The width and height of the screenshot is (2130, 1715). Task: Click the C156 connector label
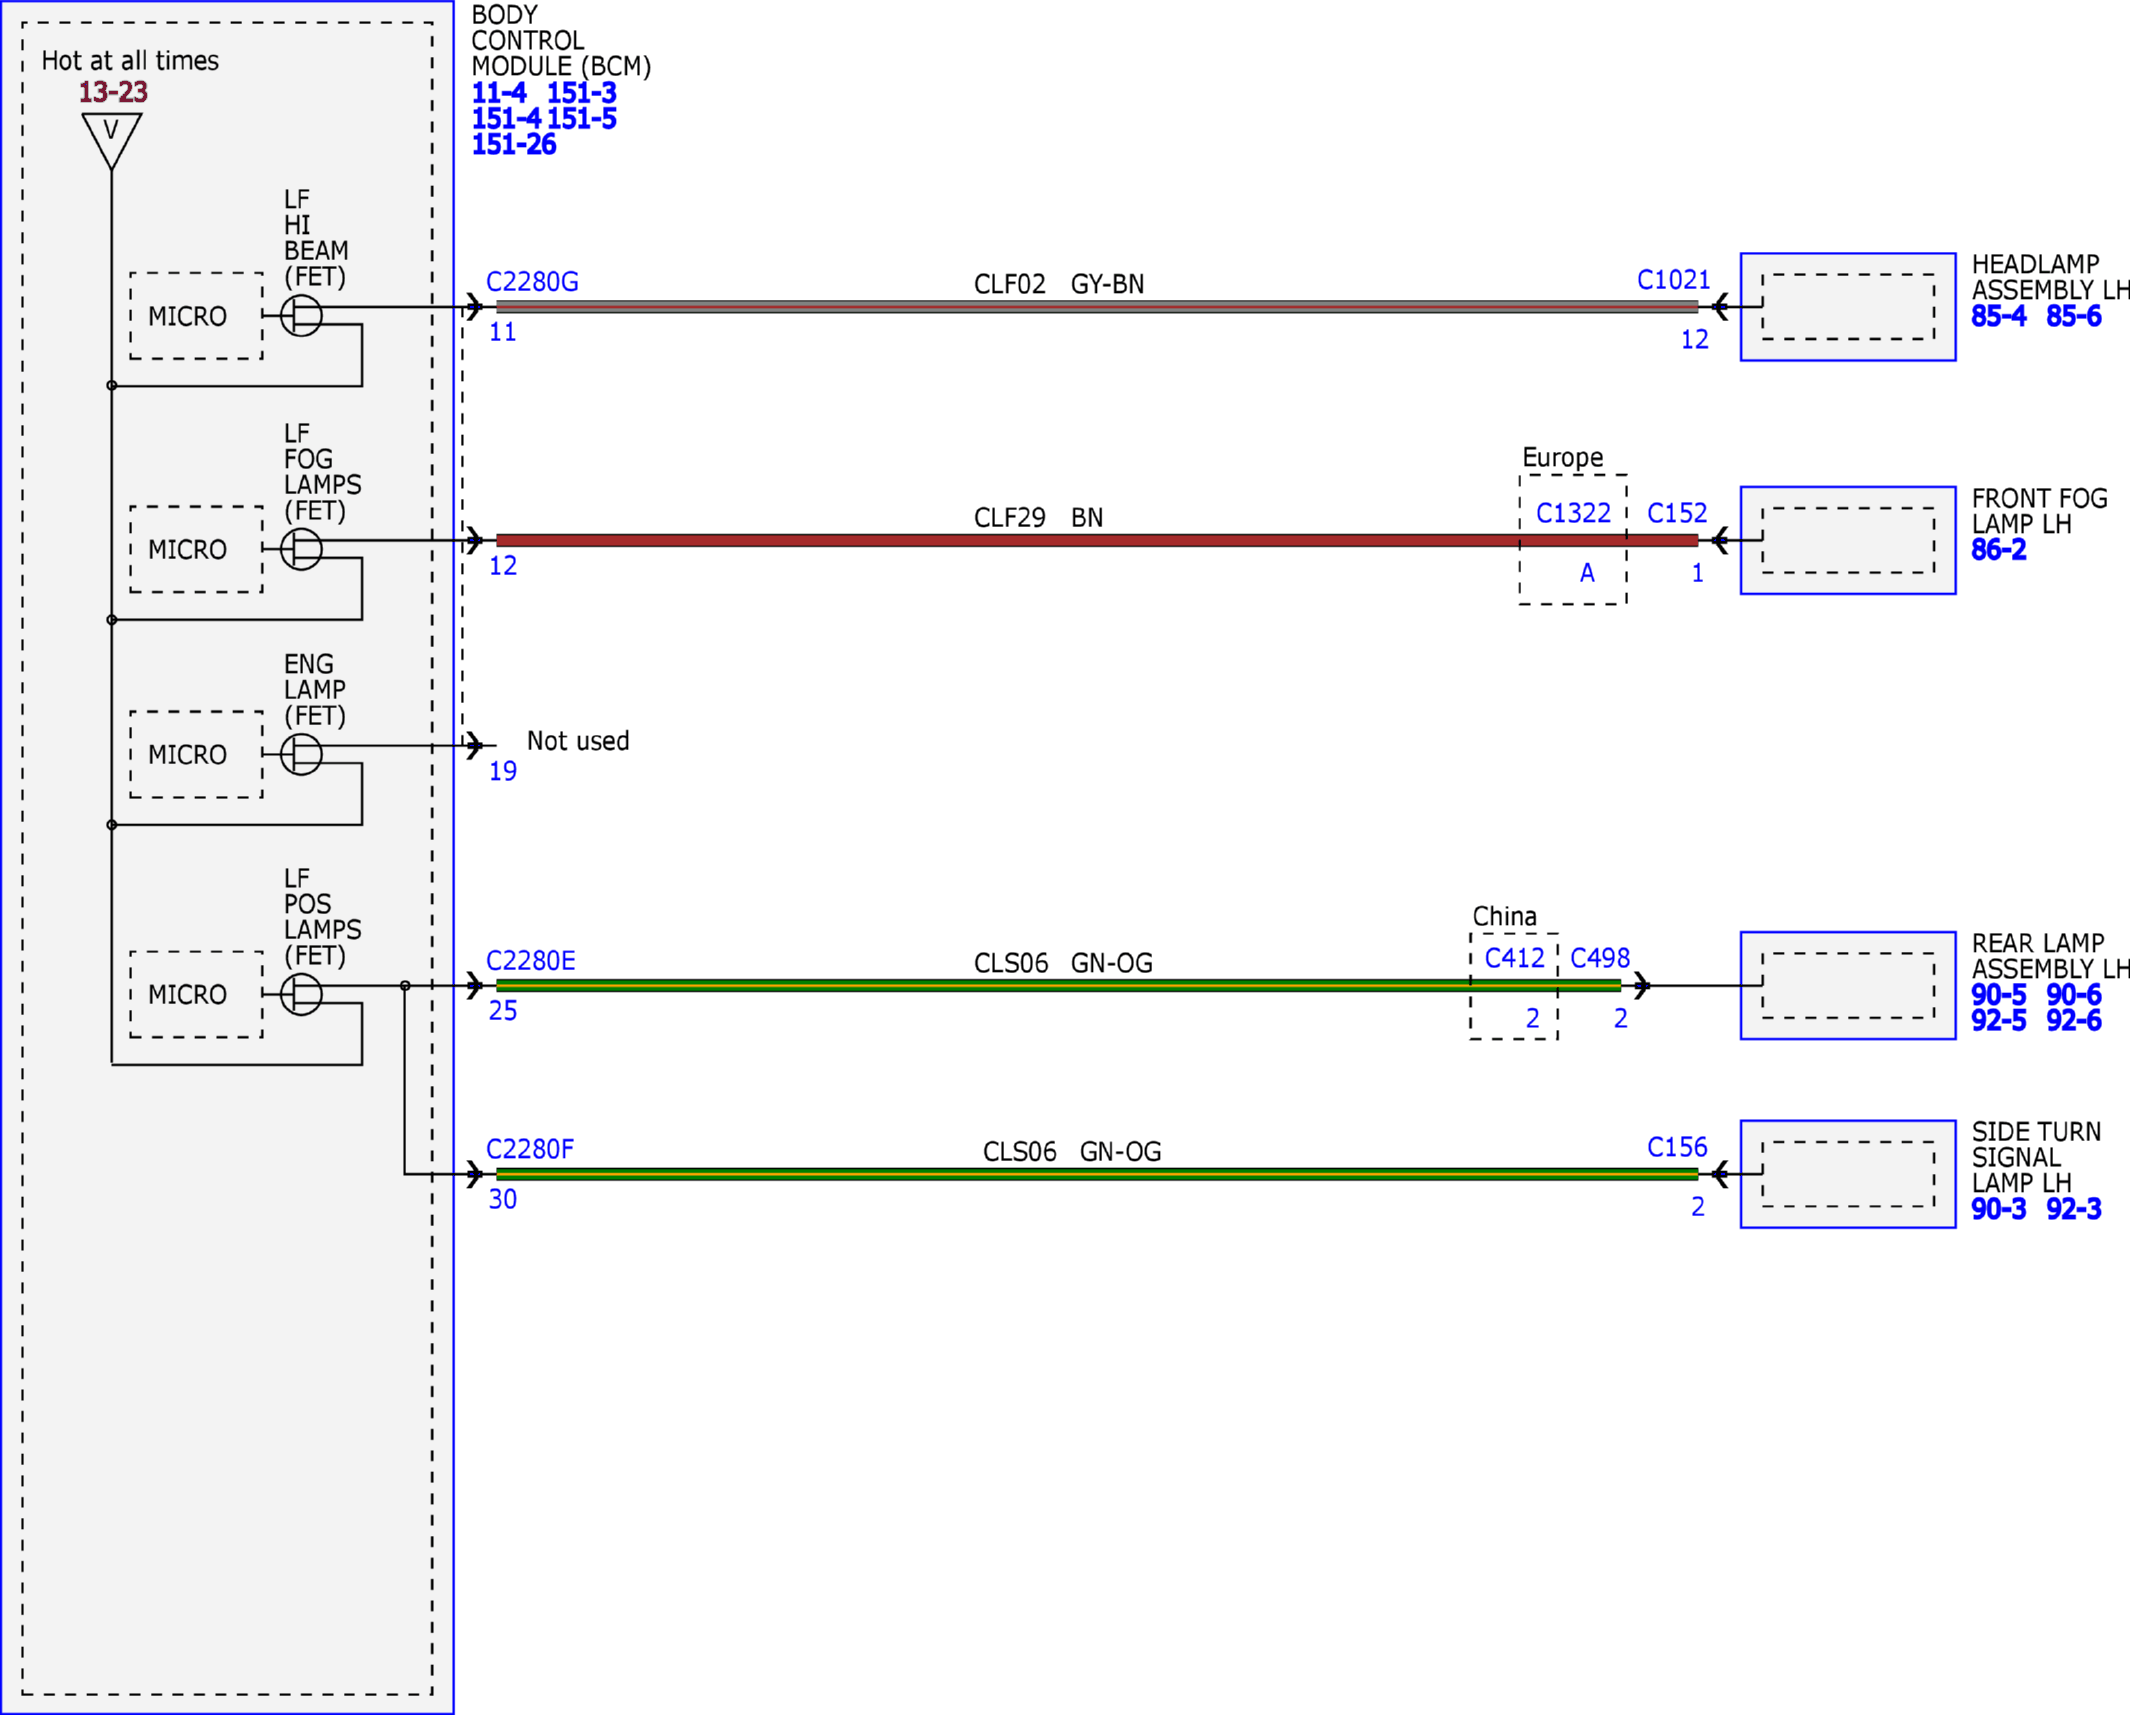(1677, 1148)
